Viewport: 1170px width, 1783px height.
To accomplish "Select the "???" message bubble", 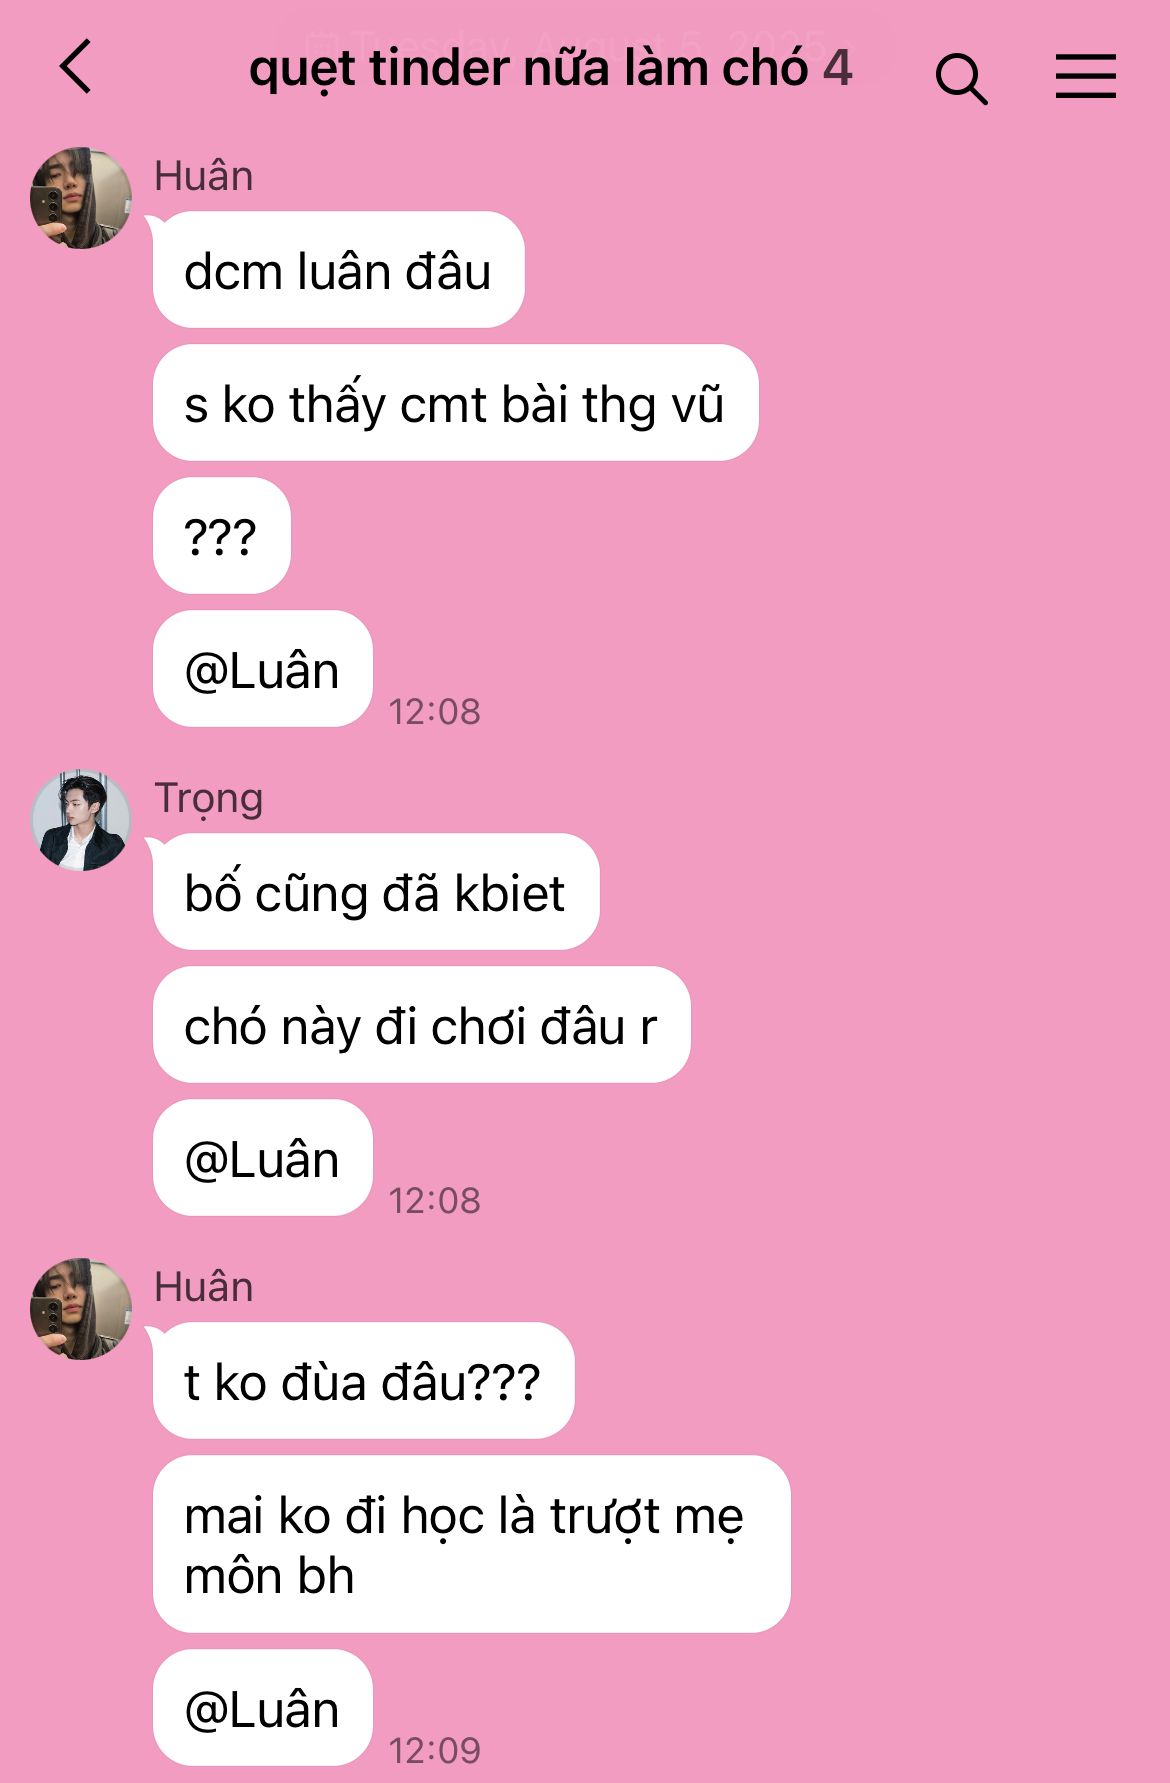I will pyautogui.click(x=222, y=536).
